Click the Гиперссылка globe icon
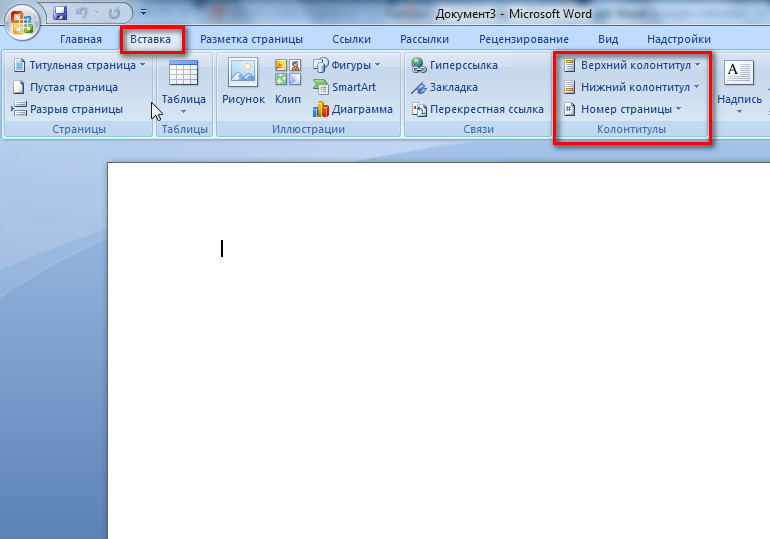 (419, 65)
